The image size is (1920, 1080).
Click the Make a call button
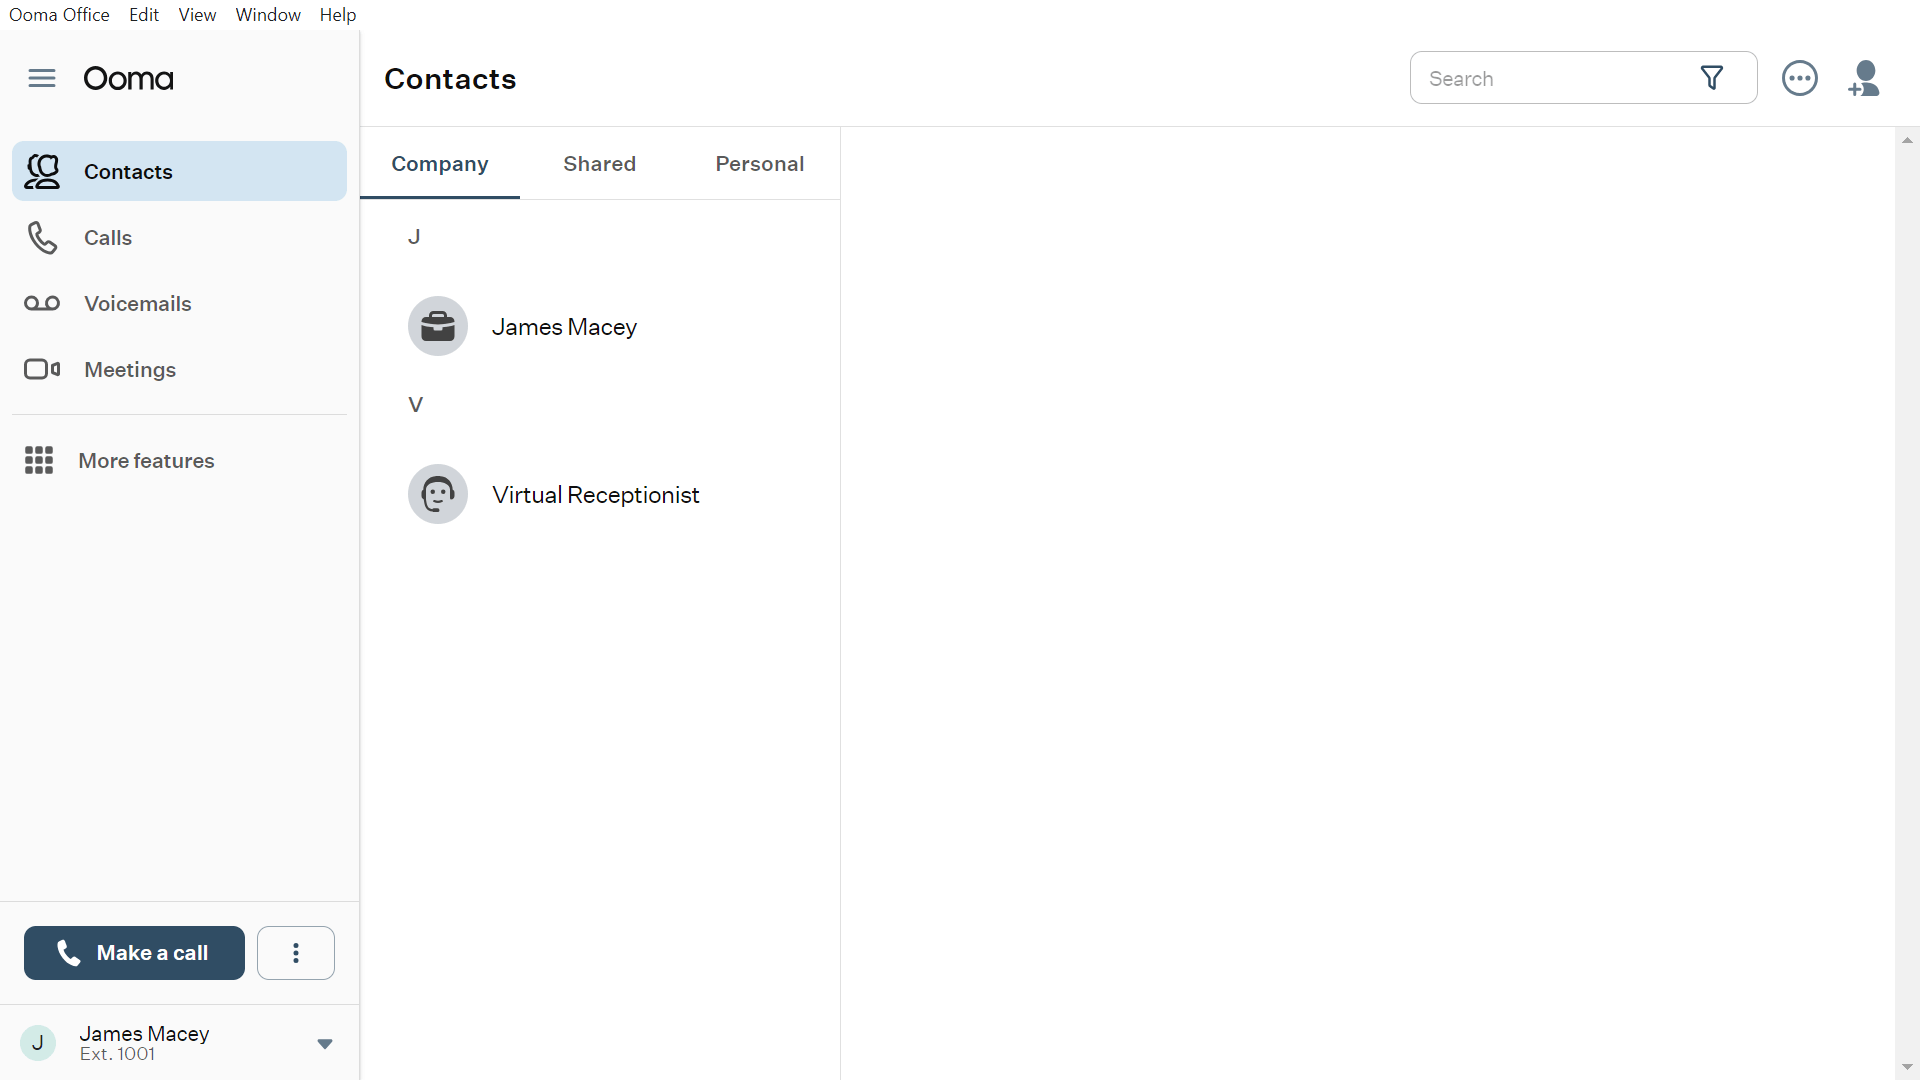135,952
